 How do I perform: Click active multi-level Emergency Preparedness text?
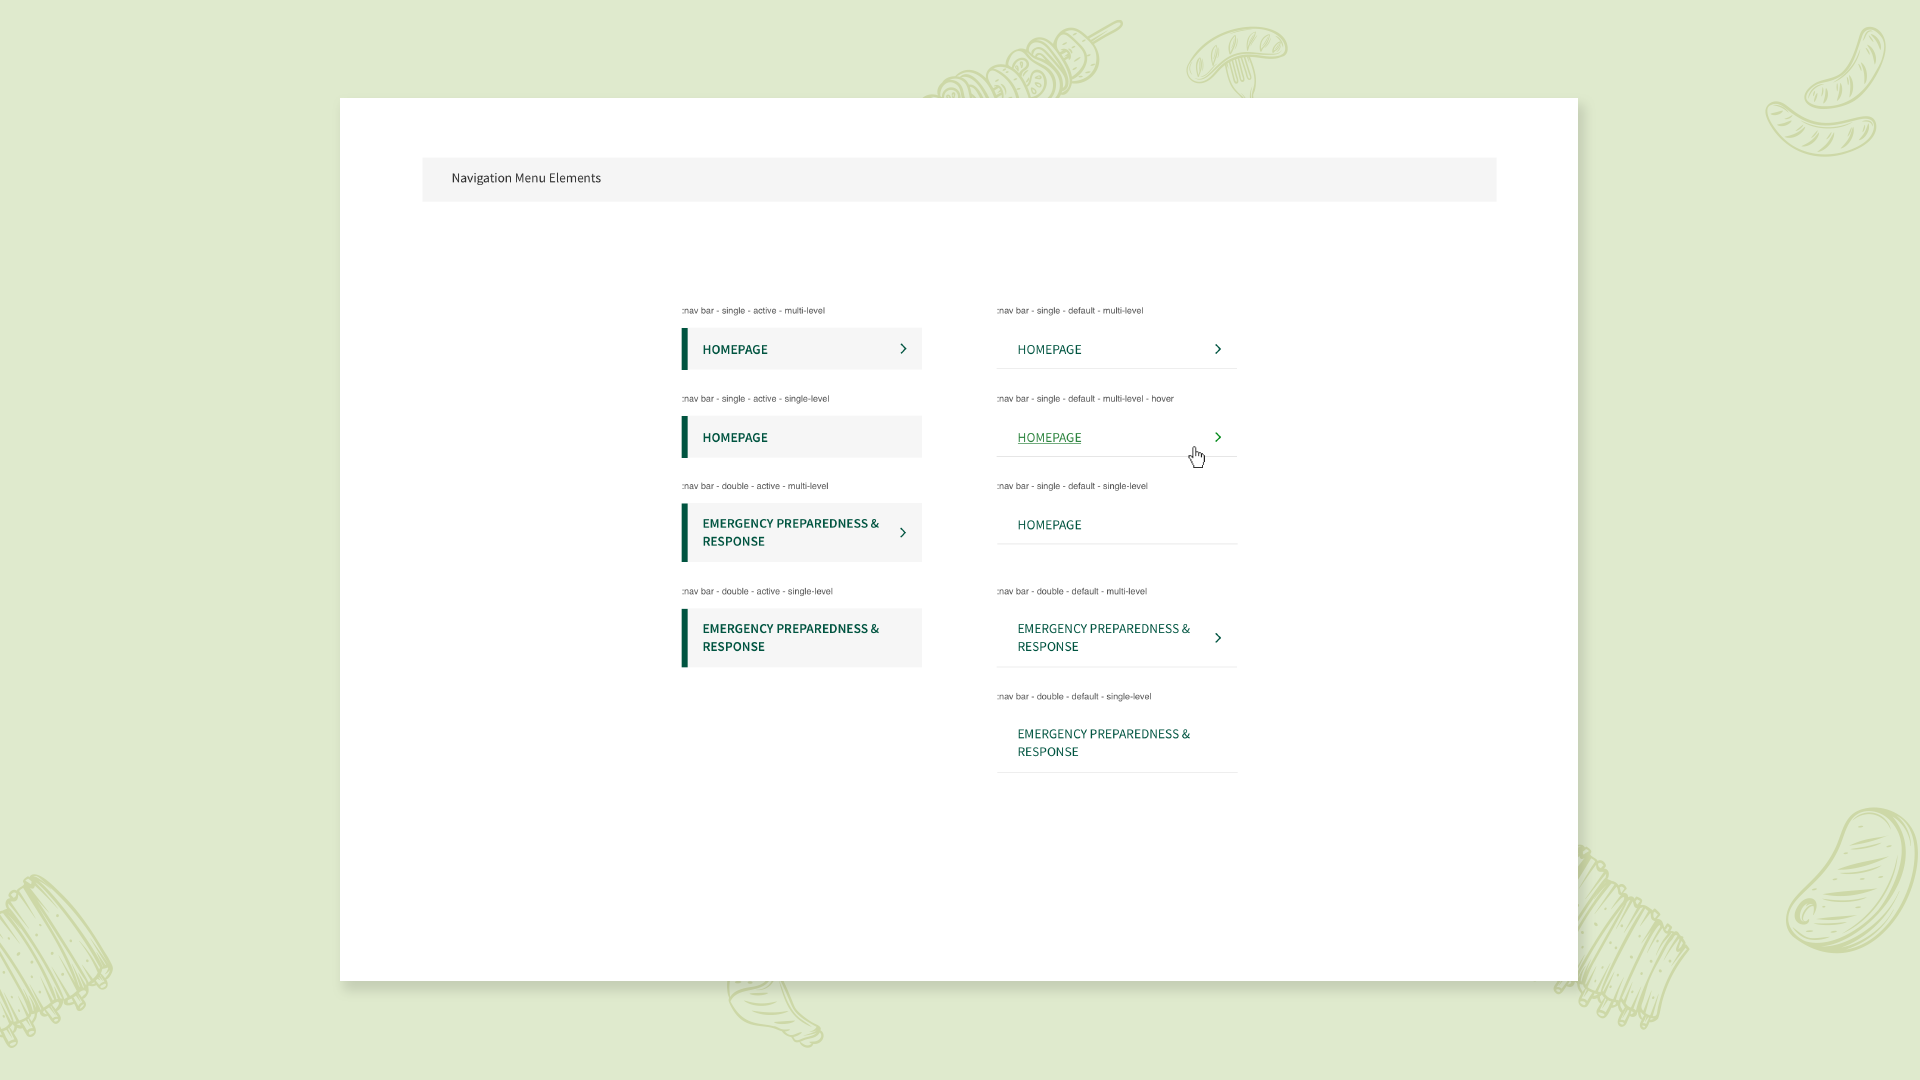[x=790, y=532]
